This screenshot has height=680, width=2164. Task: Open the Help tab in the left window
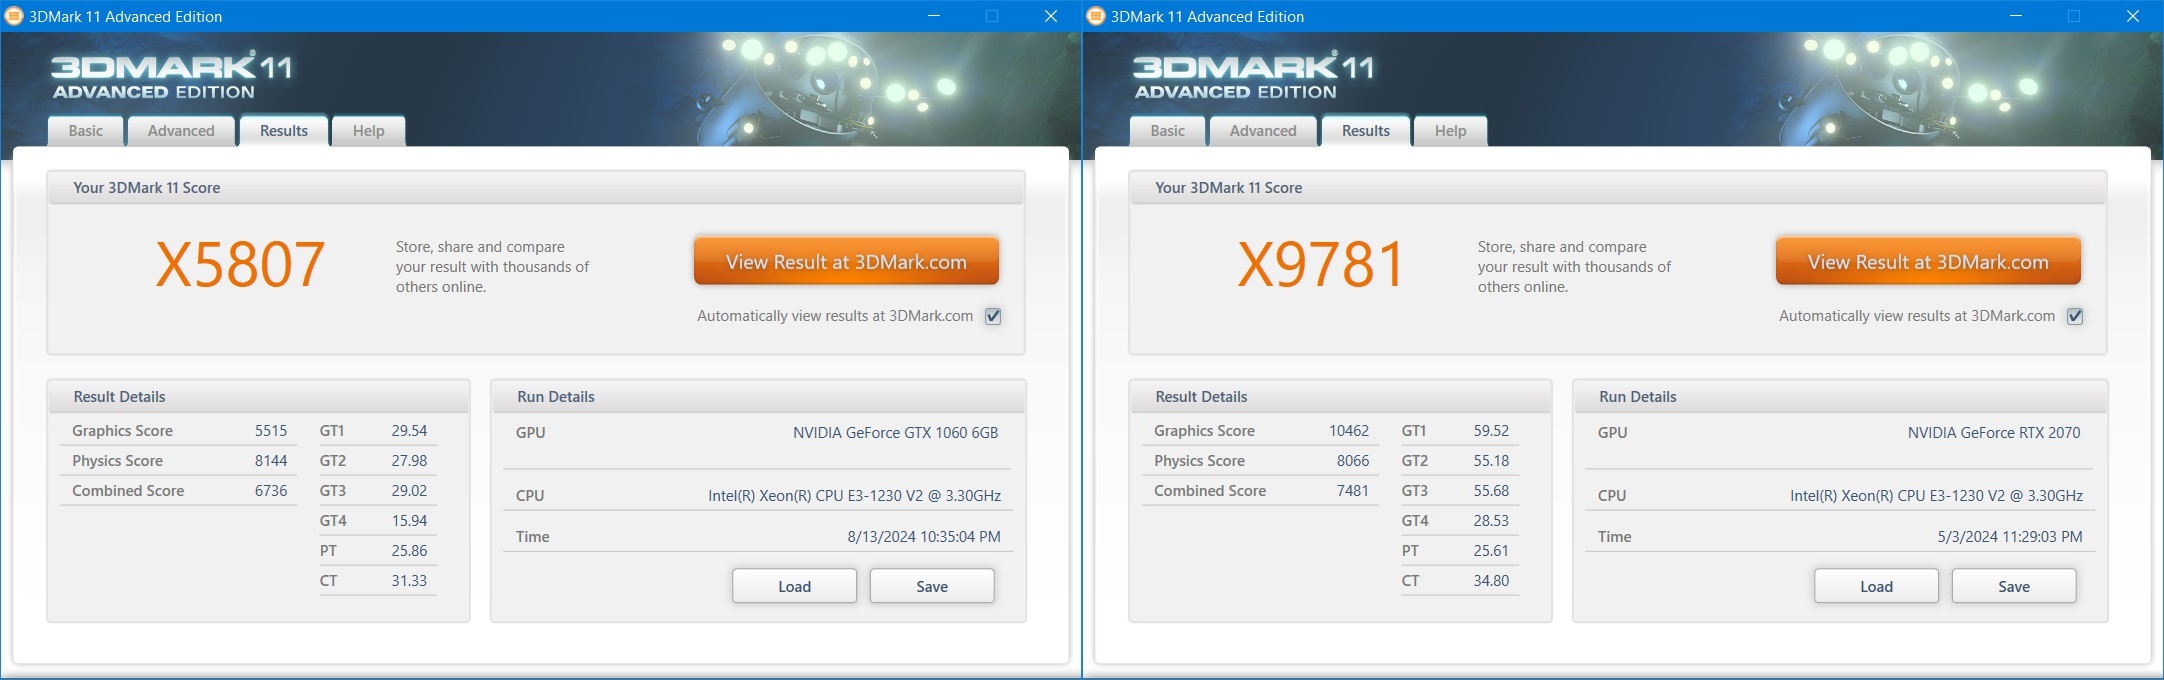coord(368,131)
